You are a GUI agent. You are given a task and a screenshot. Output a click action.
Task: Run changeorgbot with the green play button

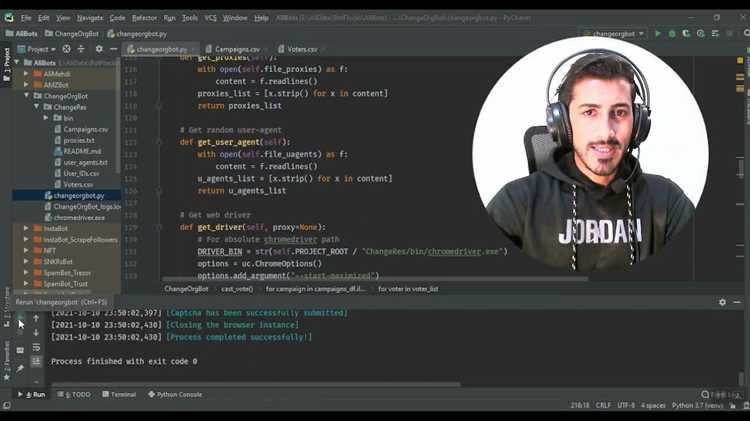(657, 33)
